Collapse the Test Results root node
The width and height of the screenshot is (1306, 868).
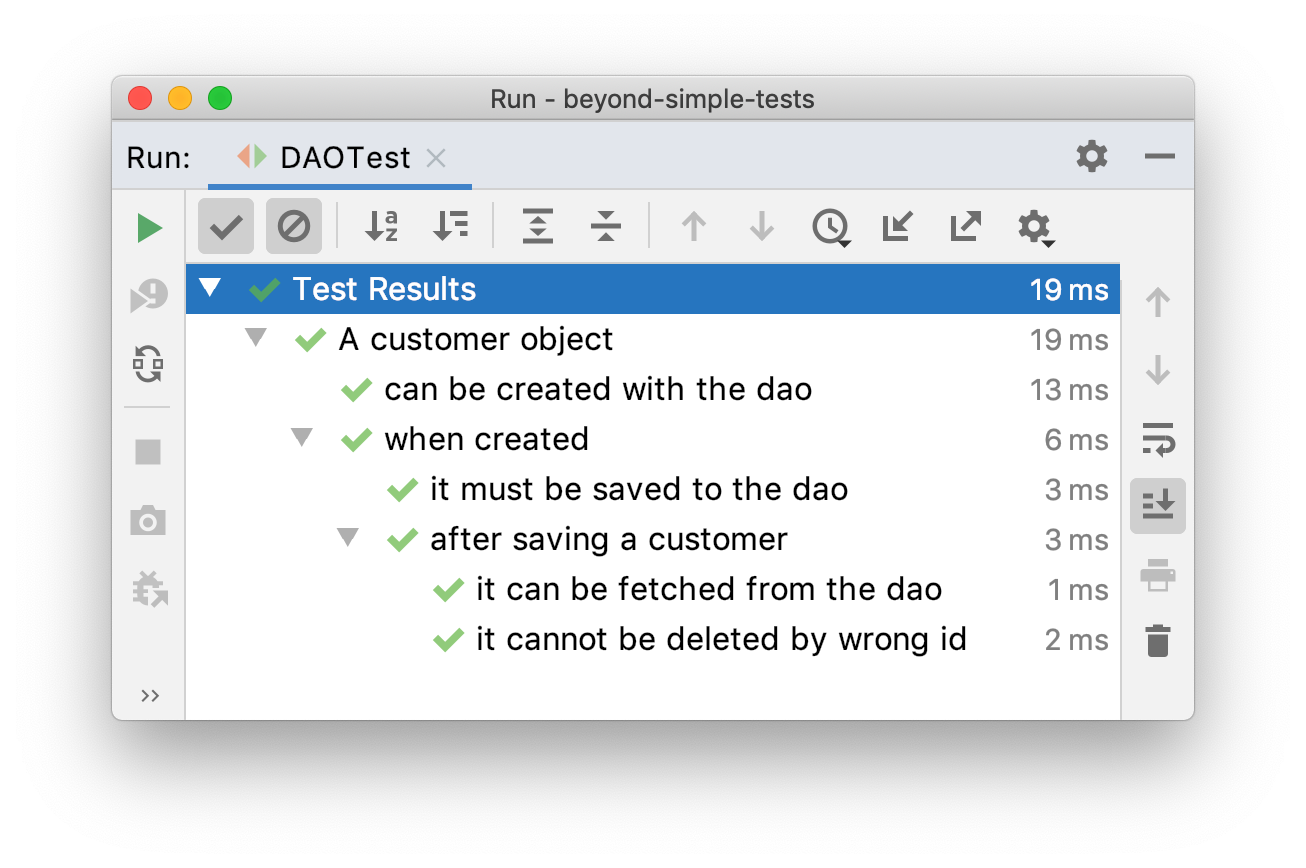click(x=209, y=289)
